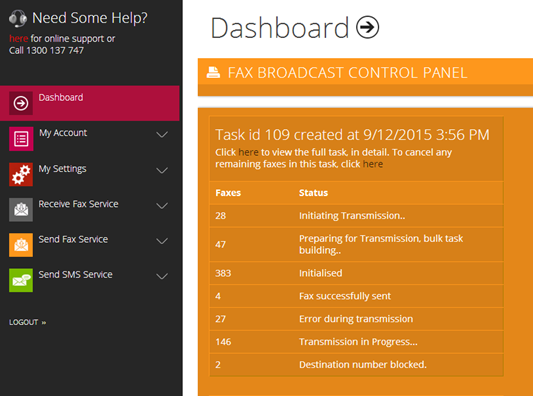The width and height of the screenshot is (533, 396).
Task: Click the large Dashboard page heading
Action: click(x=279, y=28)
